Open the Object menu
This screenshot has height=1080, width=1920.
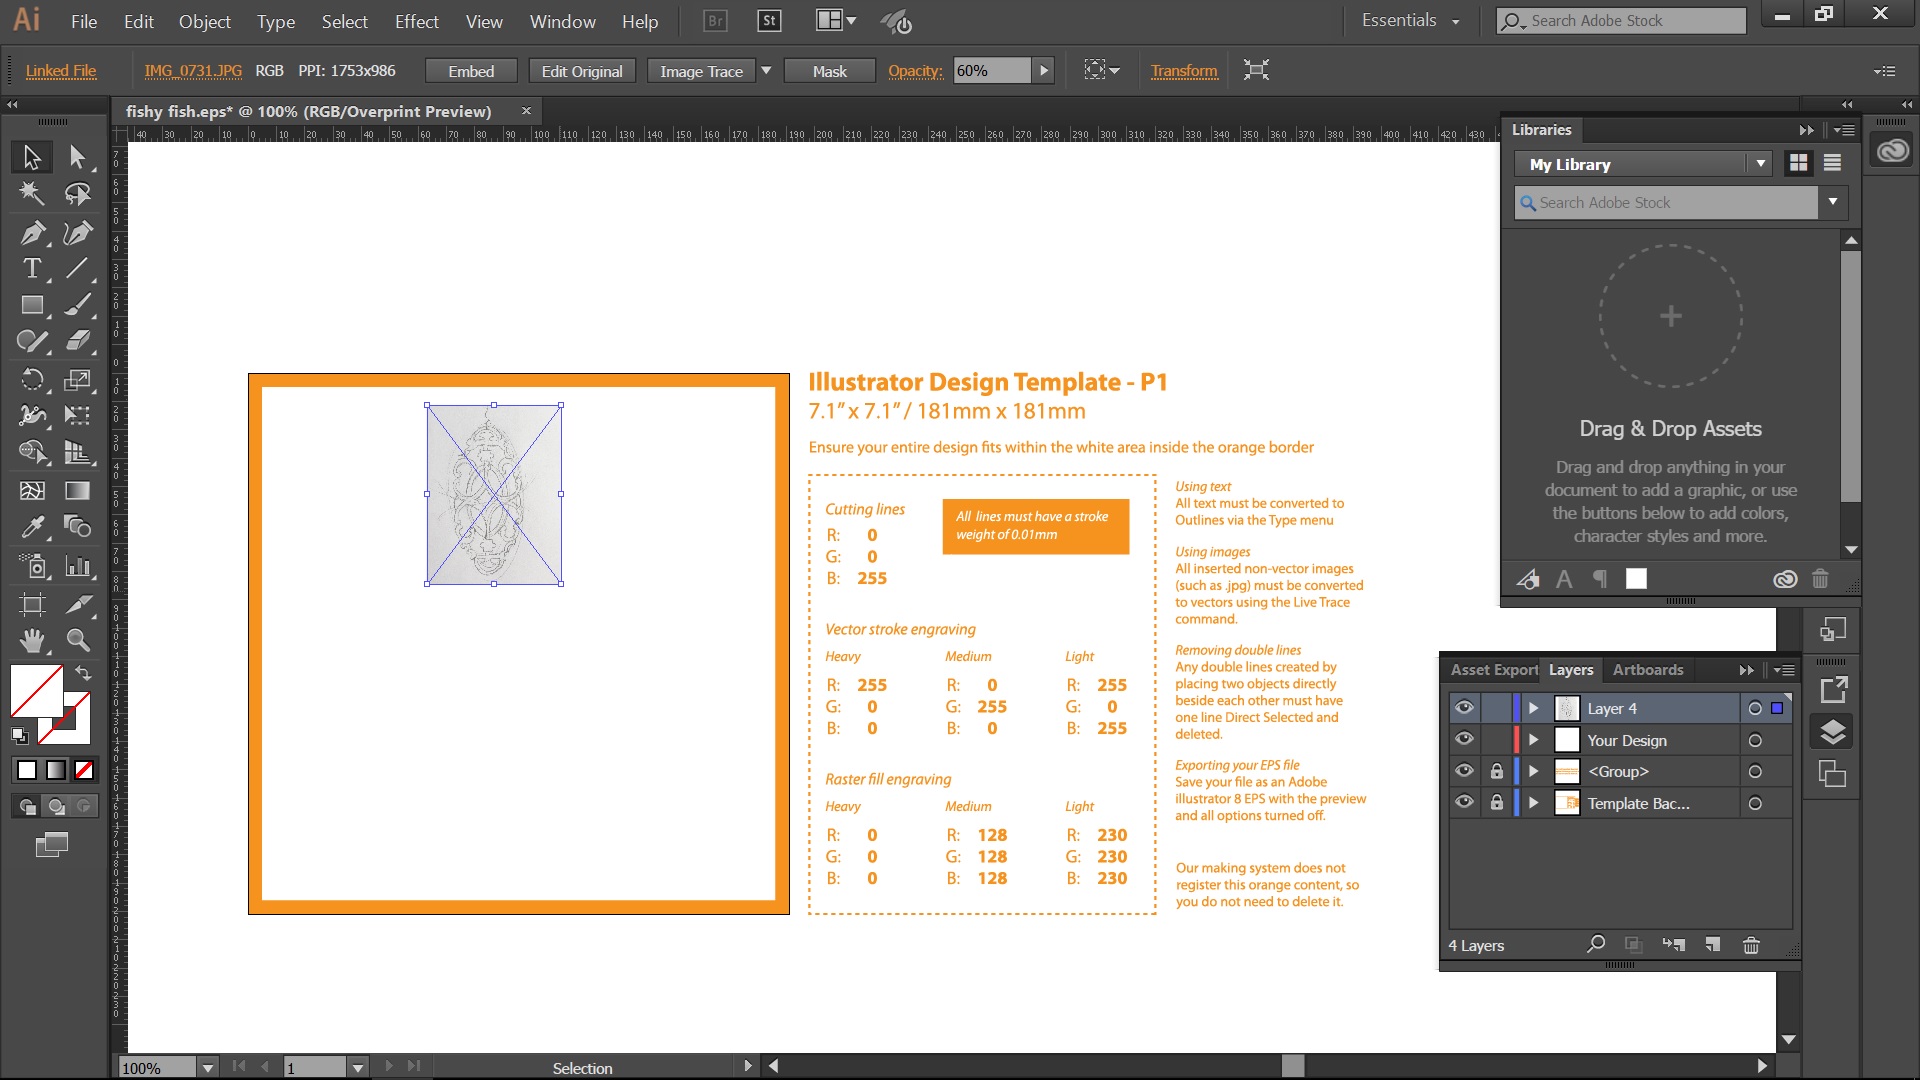(x=204, y=21)
